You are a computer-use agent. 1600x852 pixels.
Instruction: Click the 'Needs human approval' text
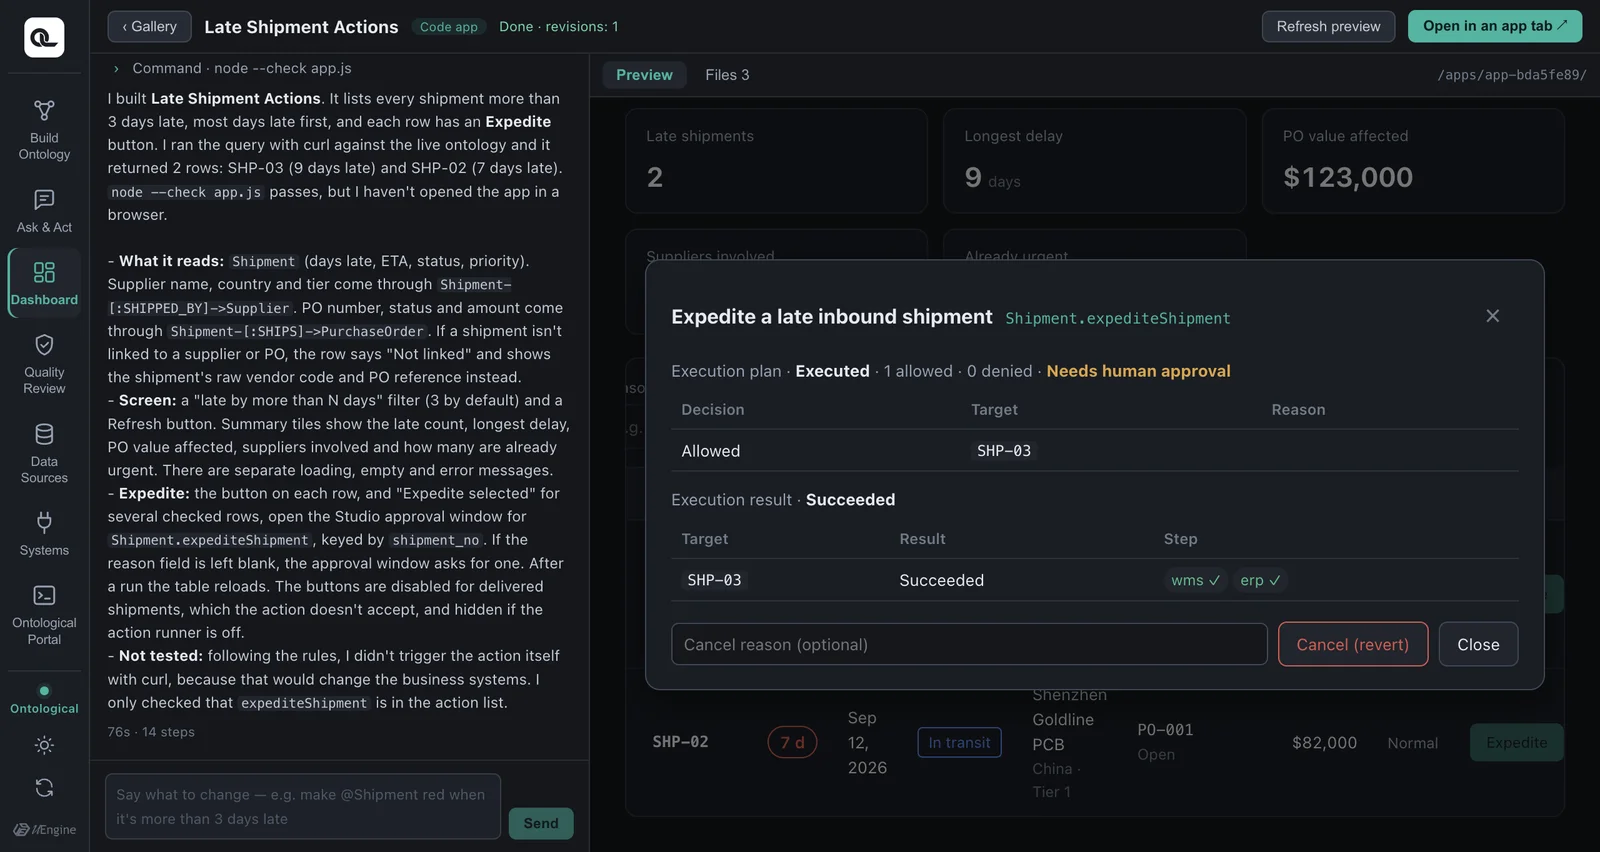(x=1138, y=371)
